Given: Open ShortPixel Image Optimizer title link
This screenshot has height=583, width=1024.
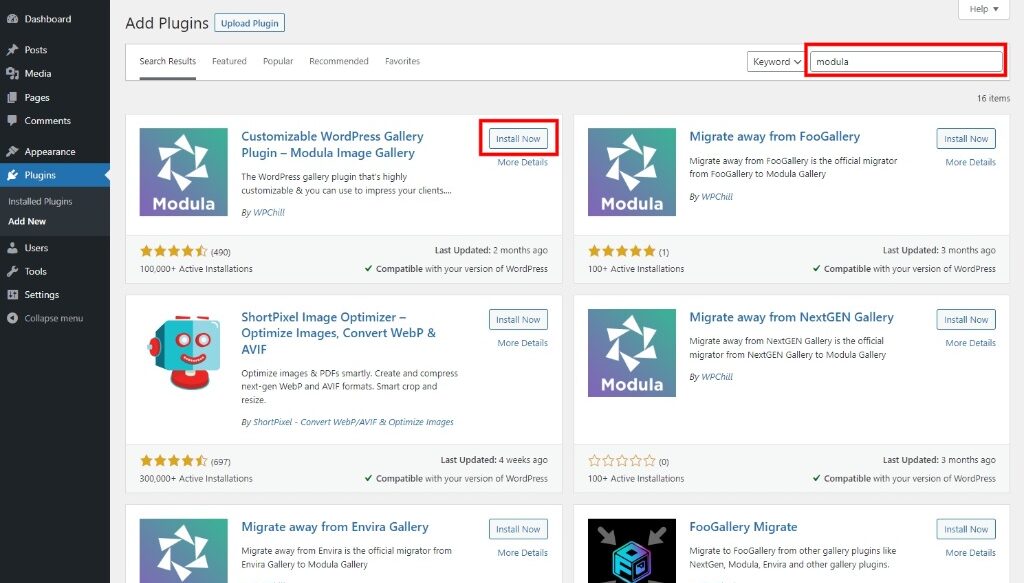Looking at the screenshot, I should click(x=338, y=333).
